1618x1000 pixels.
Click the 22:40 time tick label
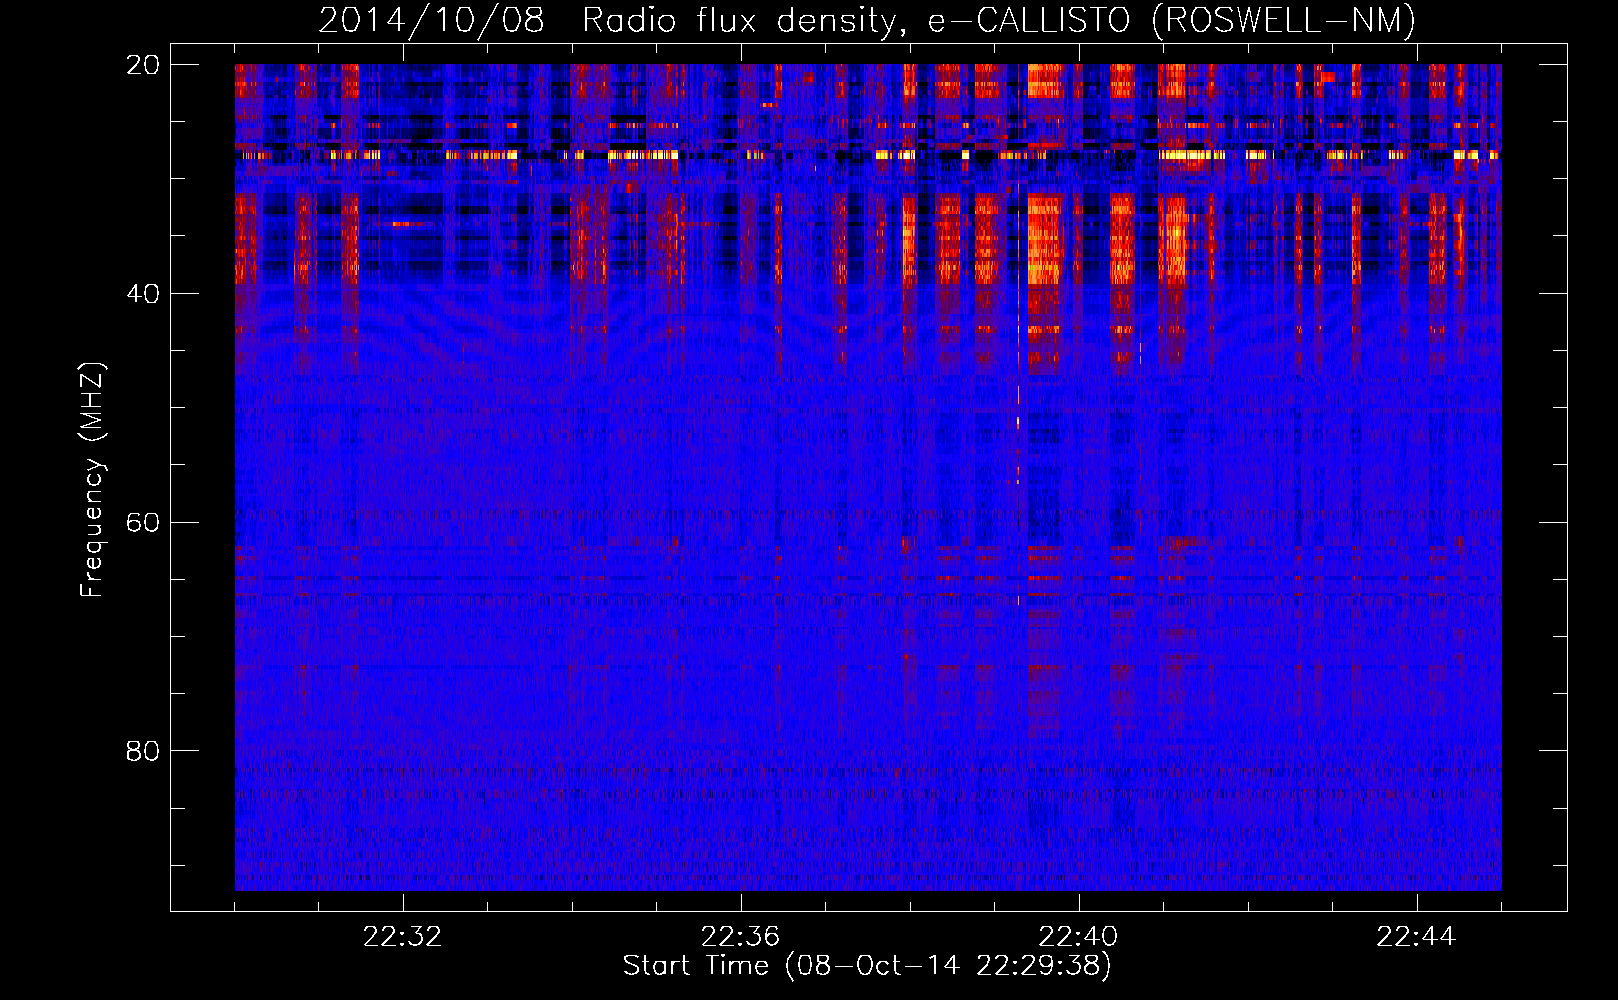point(1079,937)
